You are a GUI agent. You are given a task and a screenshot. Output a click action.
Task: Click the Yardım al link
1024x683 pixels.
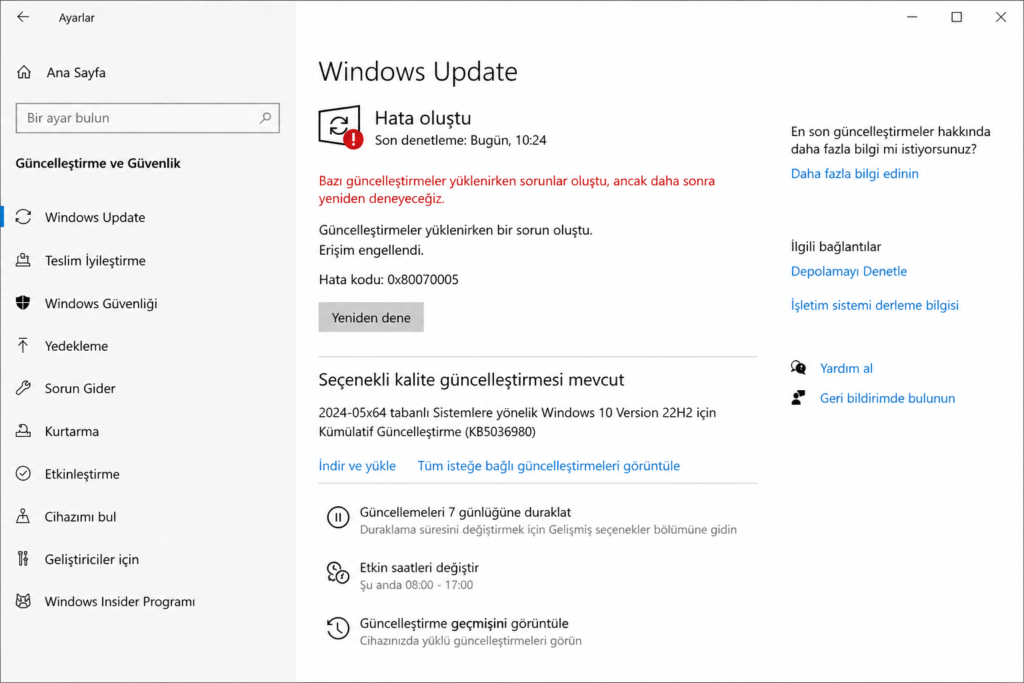click(x=846, y=368)
